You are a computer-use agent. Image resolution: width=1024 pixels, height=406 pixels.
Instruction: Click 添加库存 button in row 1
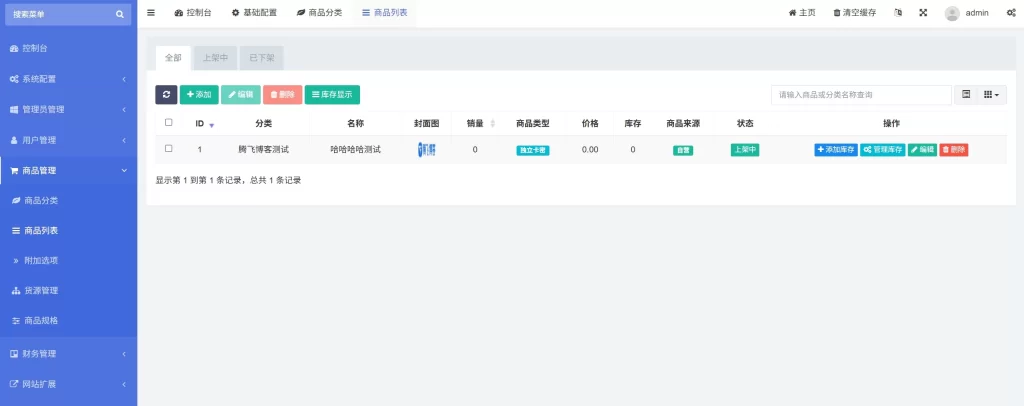pos(836,149)
